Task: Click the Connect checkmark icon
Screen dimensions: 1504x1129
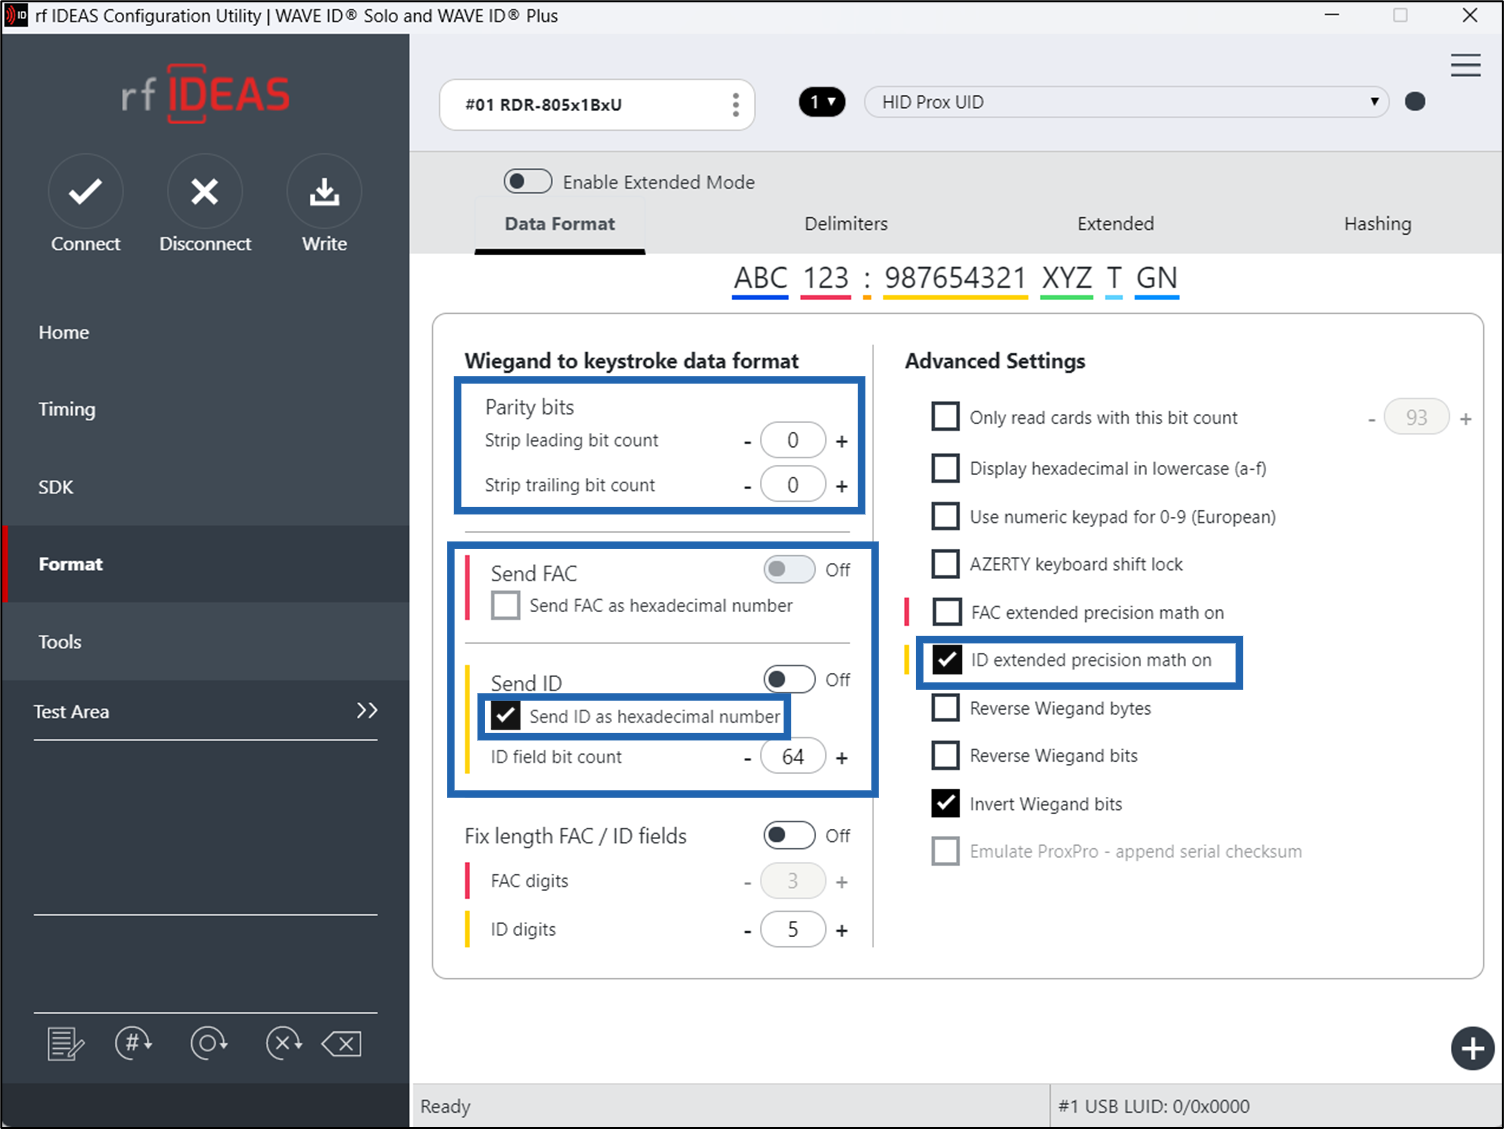Action: pyautogui.click(x=86, y=191)
